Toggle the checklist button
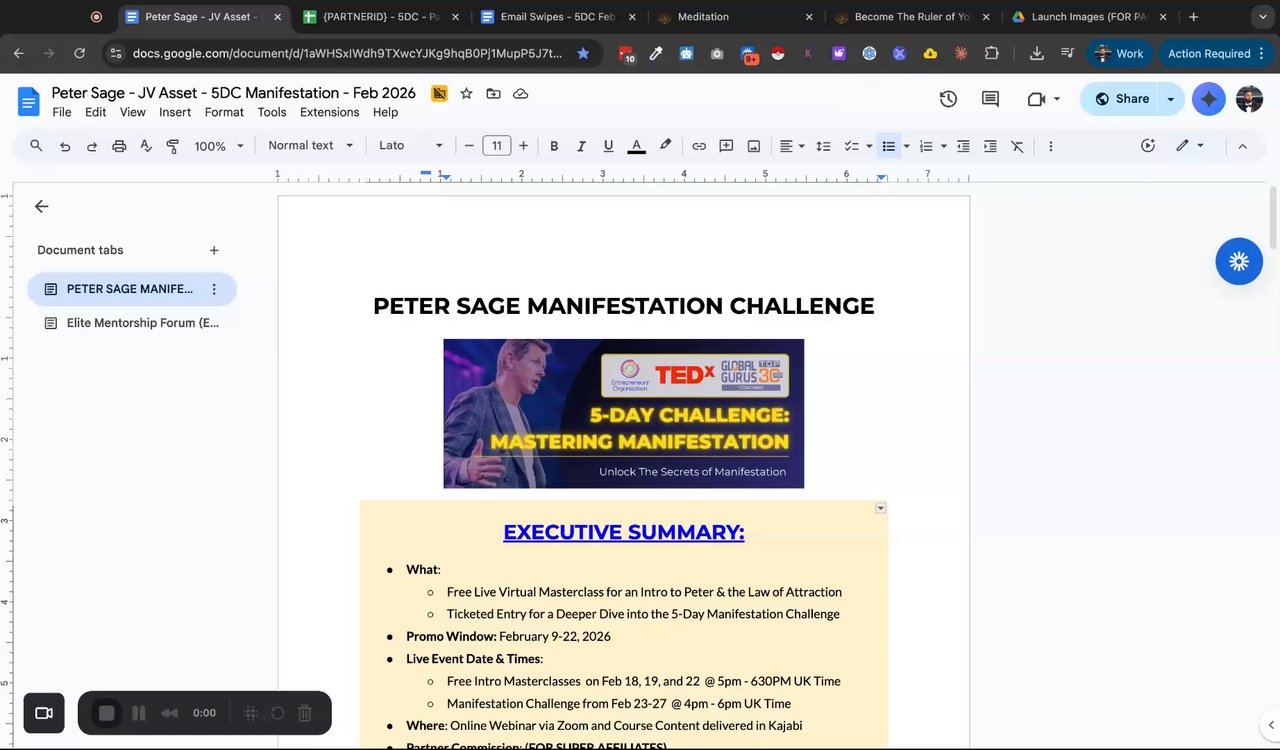Viewport: 1280px width, 750px height. click(852, 146)
